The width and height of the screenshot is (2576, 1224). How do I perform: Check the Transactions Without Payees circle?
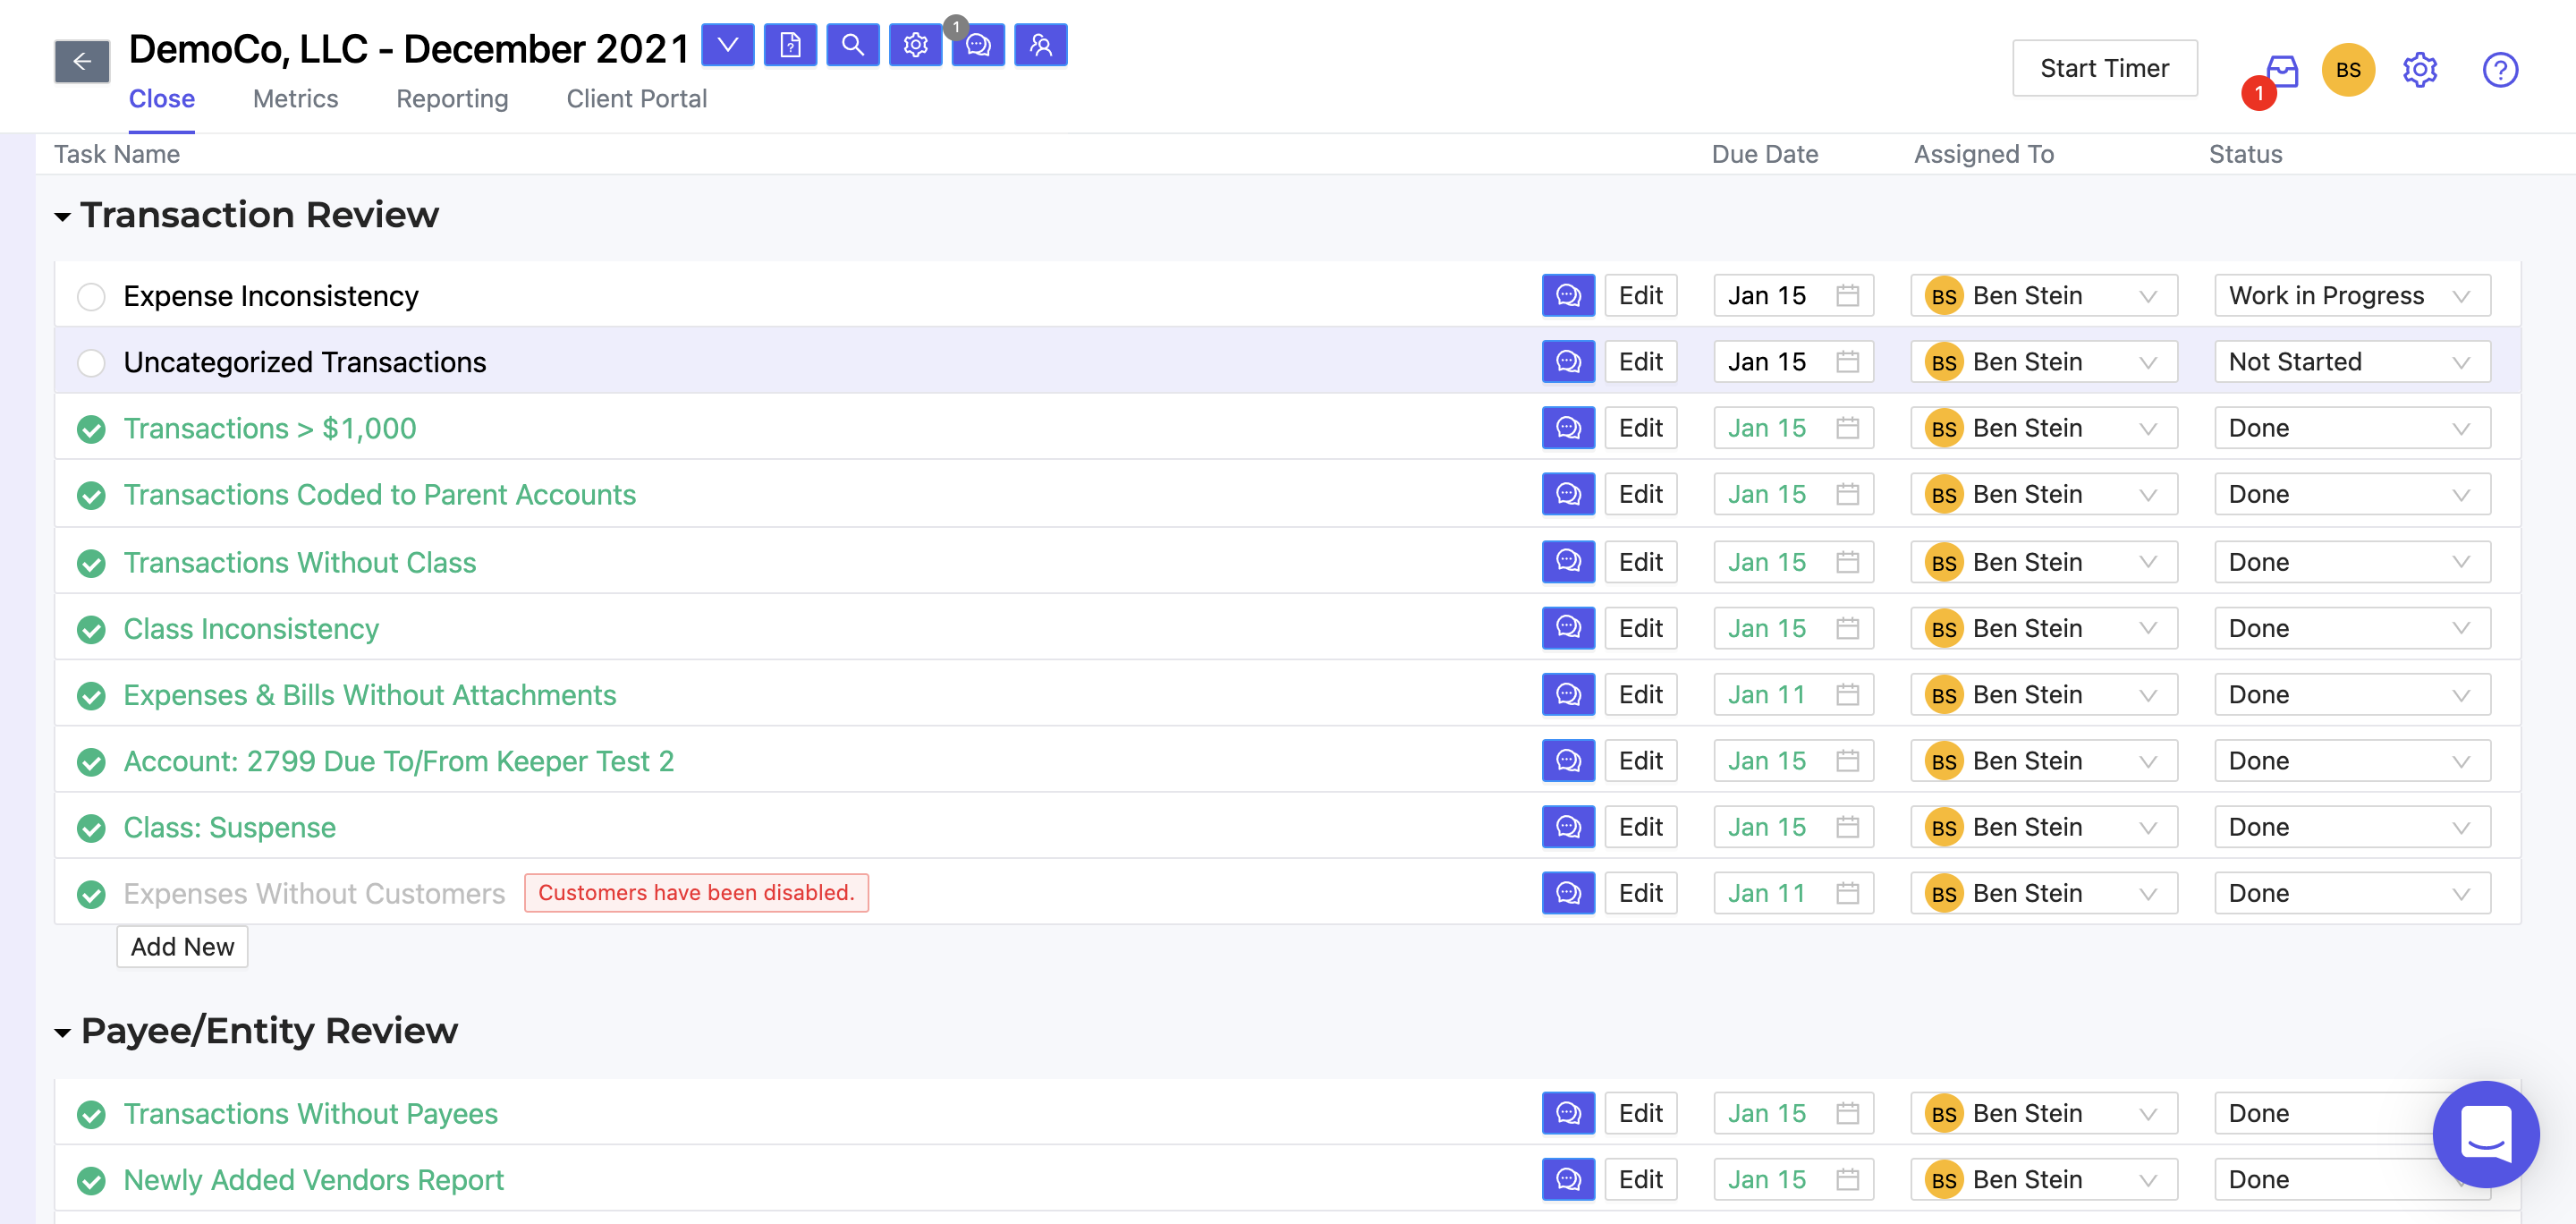pyautogui.click(x=92, y=1112)
